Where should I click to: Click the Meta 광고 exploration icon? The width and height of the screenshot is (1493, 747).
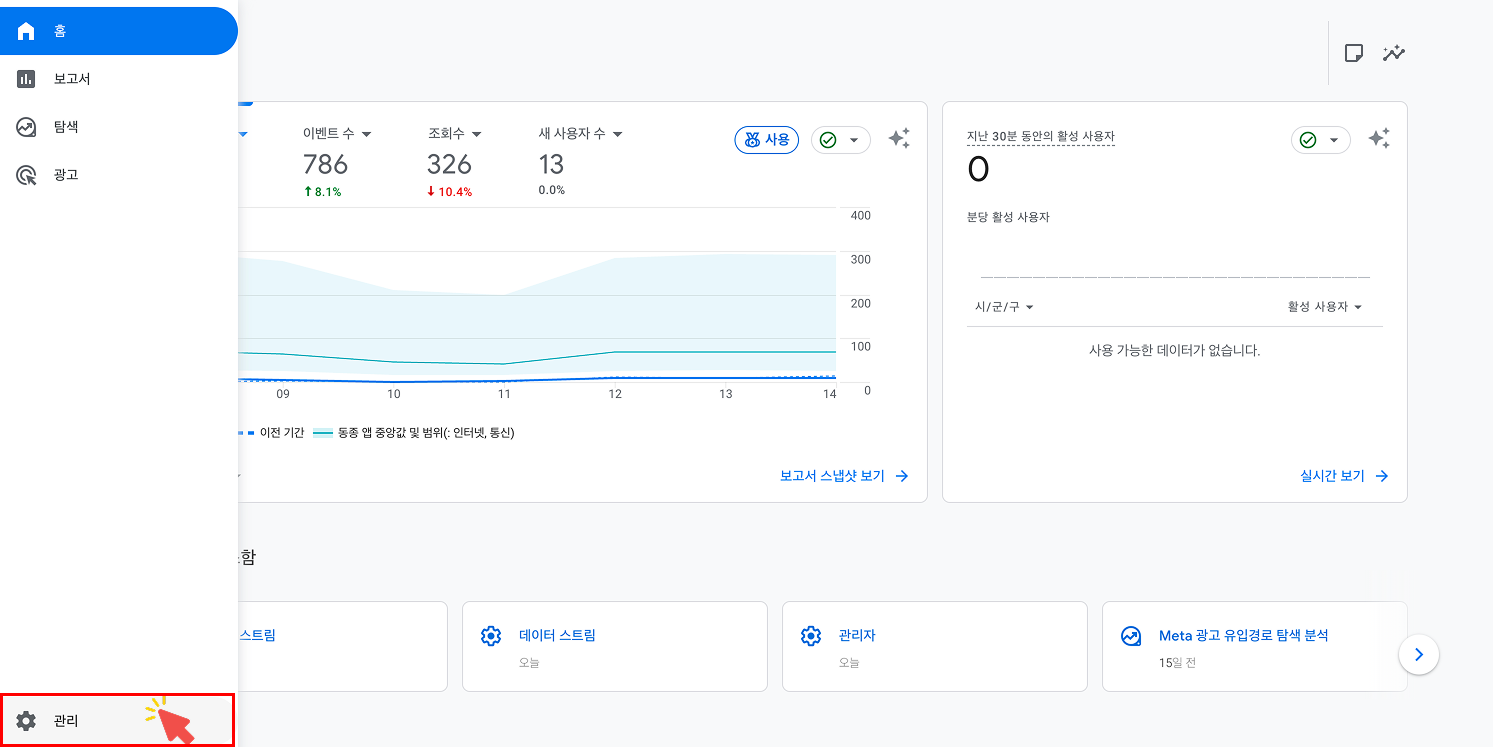click(1131, 636)
